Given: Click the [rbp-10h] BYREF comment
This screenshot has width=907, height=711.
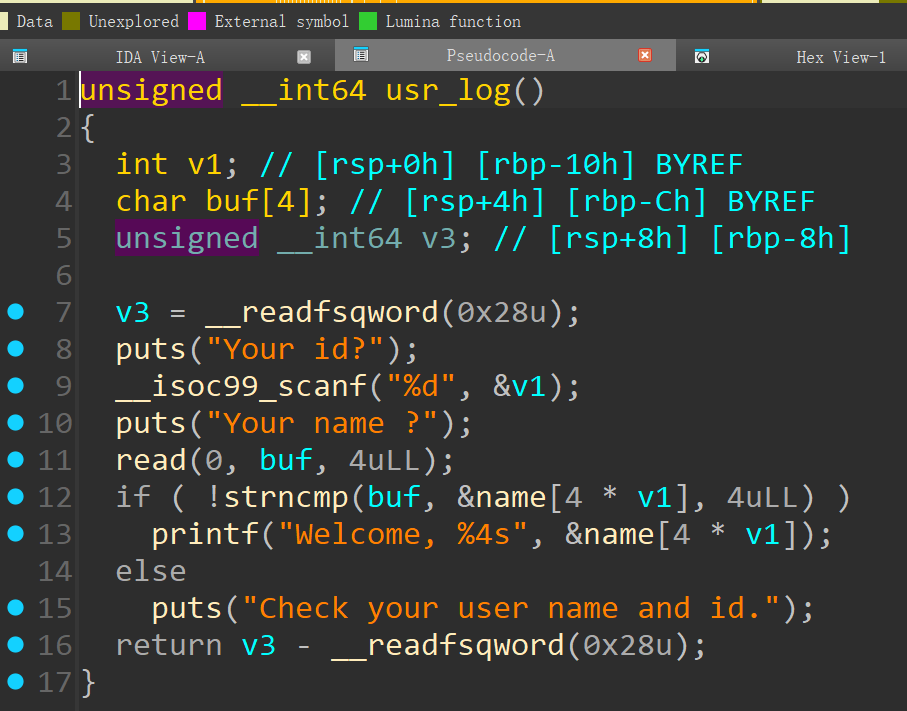Looking at the screenshot, I should 610,165.
